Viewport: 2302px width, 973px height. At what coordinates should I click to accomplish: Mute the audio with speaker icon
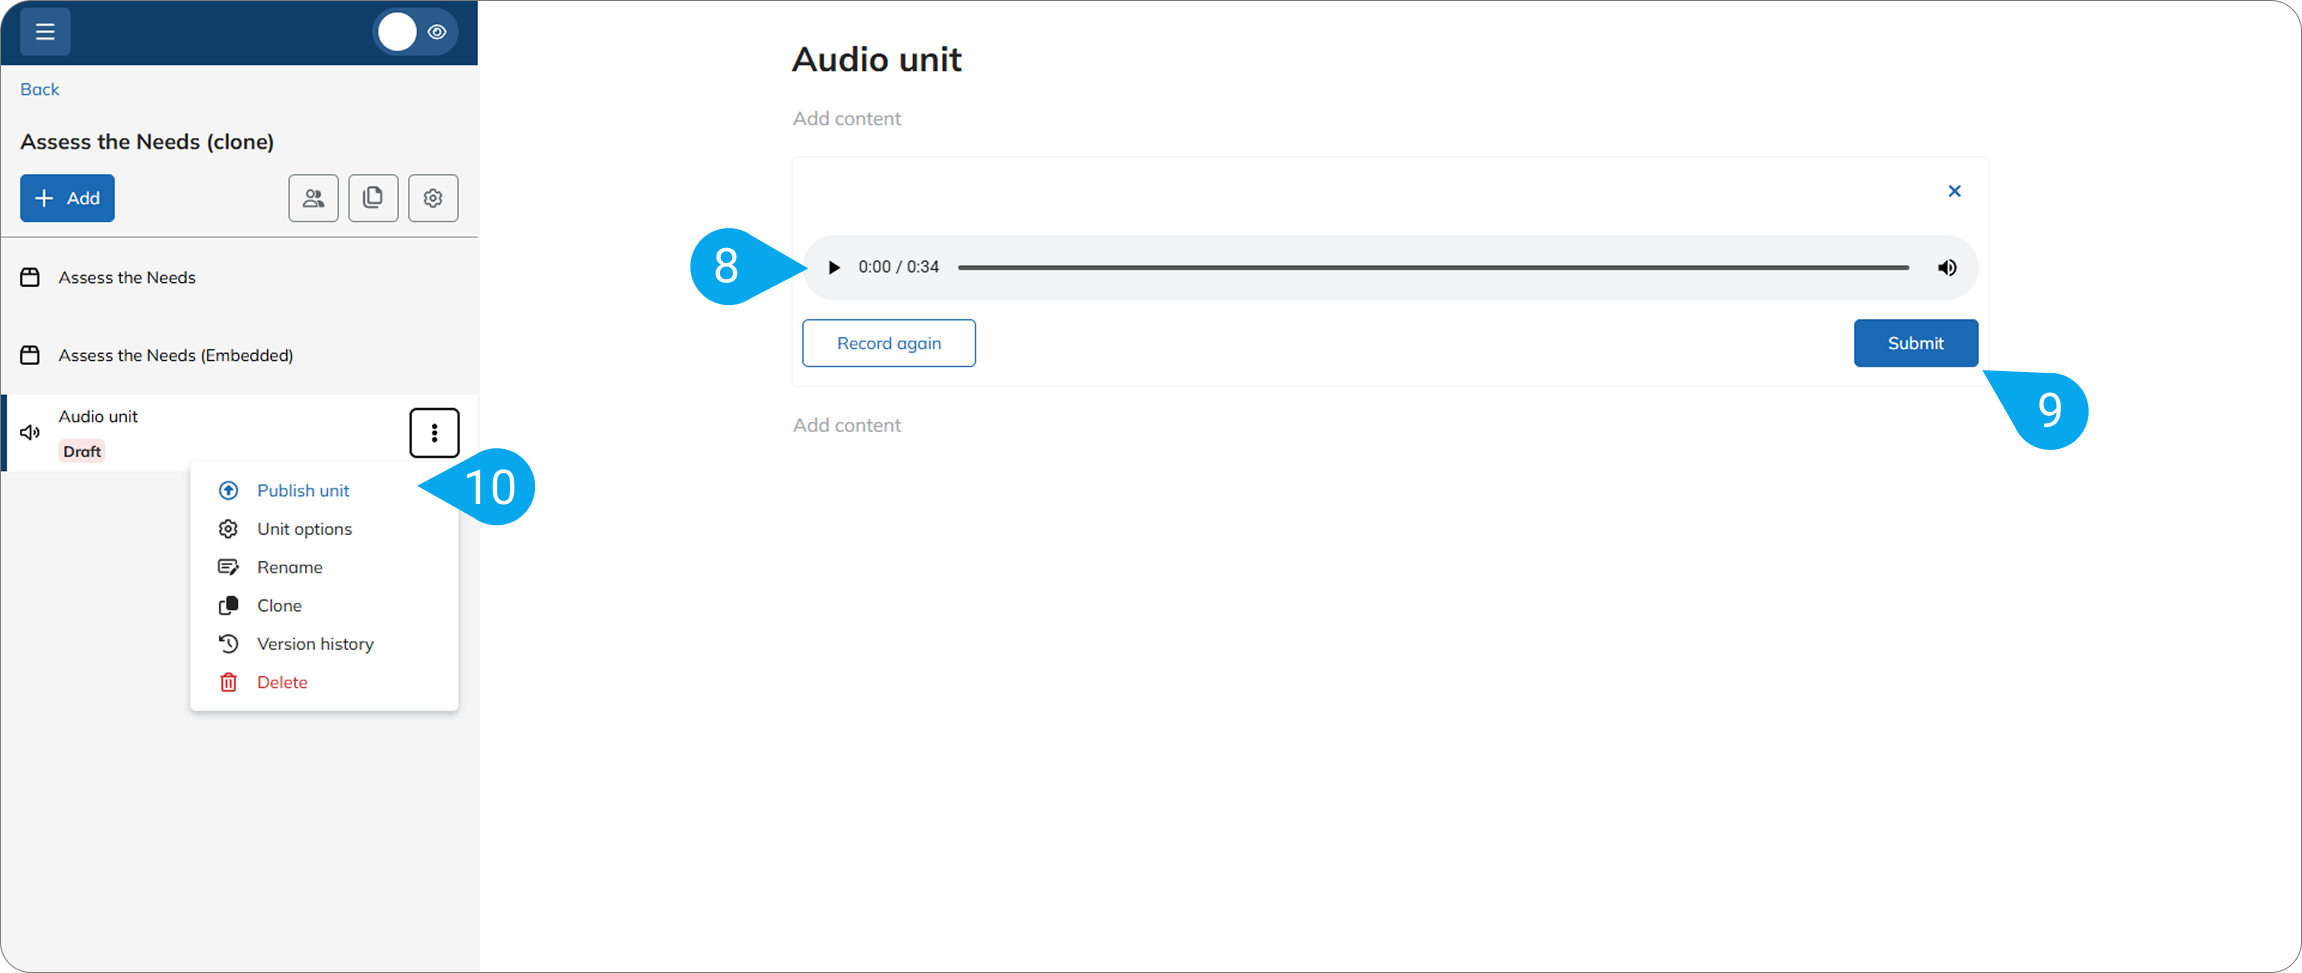pyautogui.click(x=1947, y=267)
